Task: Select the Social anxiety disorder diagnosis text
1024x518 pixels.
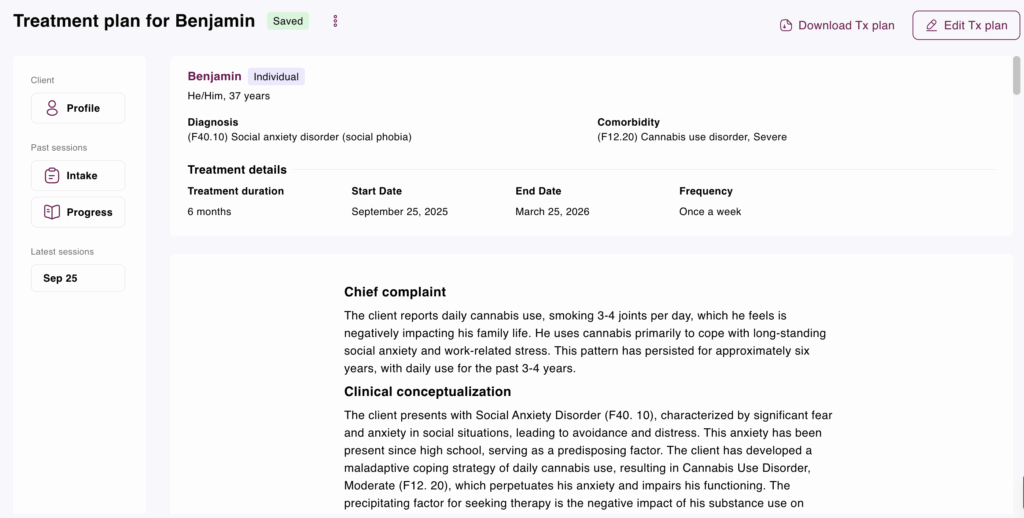Action: pyautogui.click(x=299, y=137)
